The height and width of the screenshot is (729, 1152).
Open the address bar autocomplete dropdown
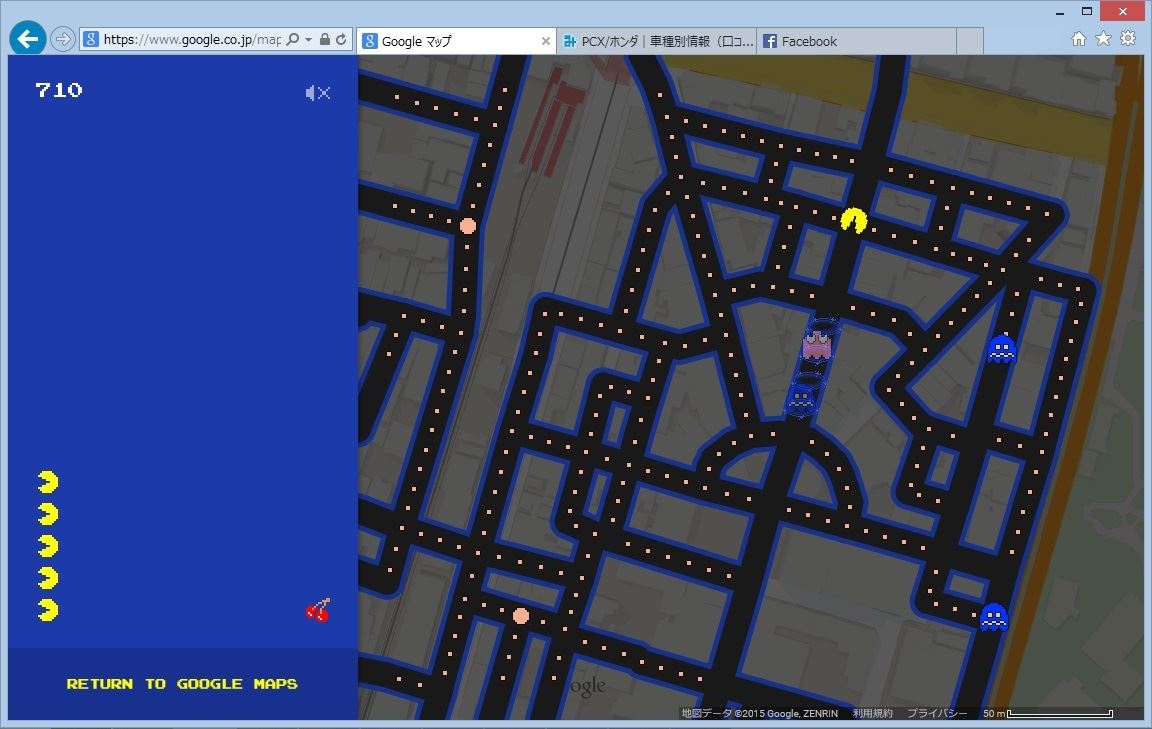click(309, 40)
